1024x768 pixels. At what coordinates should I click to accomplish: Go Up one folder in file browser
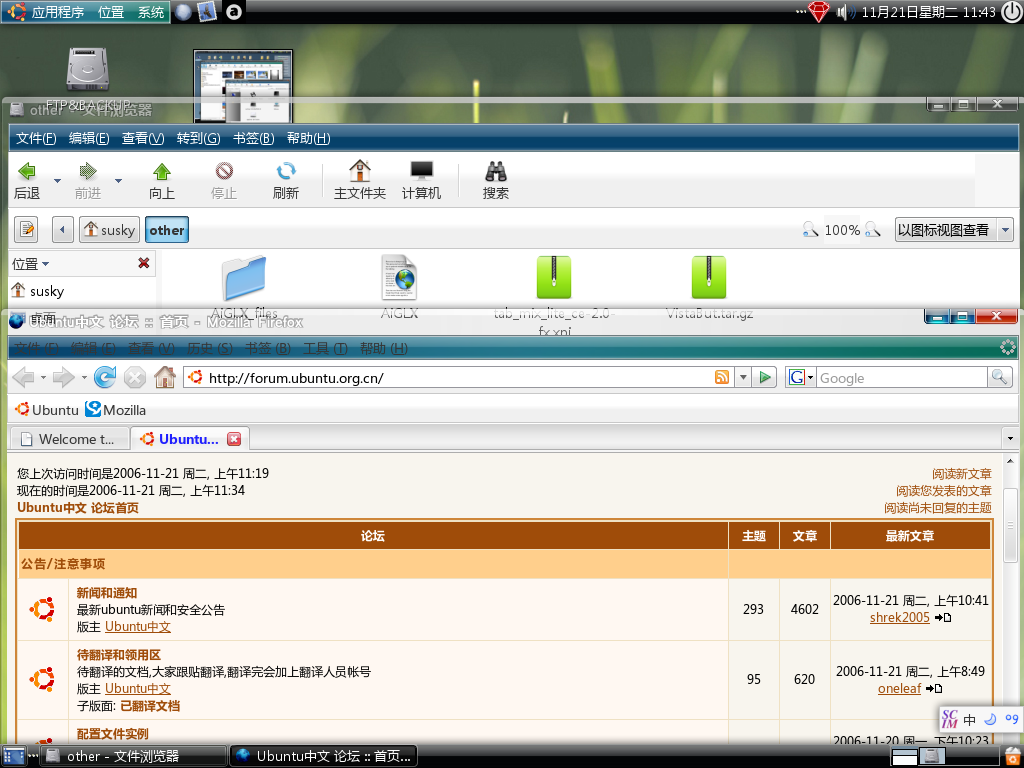point(161,172)
